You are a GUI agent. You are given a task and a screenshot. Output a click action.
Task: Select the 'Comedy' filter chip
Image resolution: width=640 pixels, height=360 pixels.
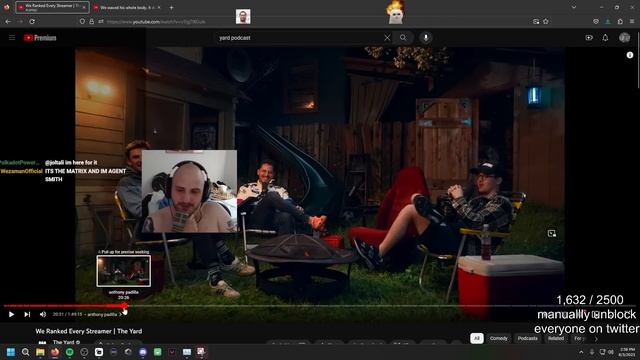[x=498, y=338]
